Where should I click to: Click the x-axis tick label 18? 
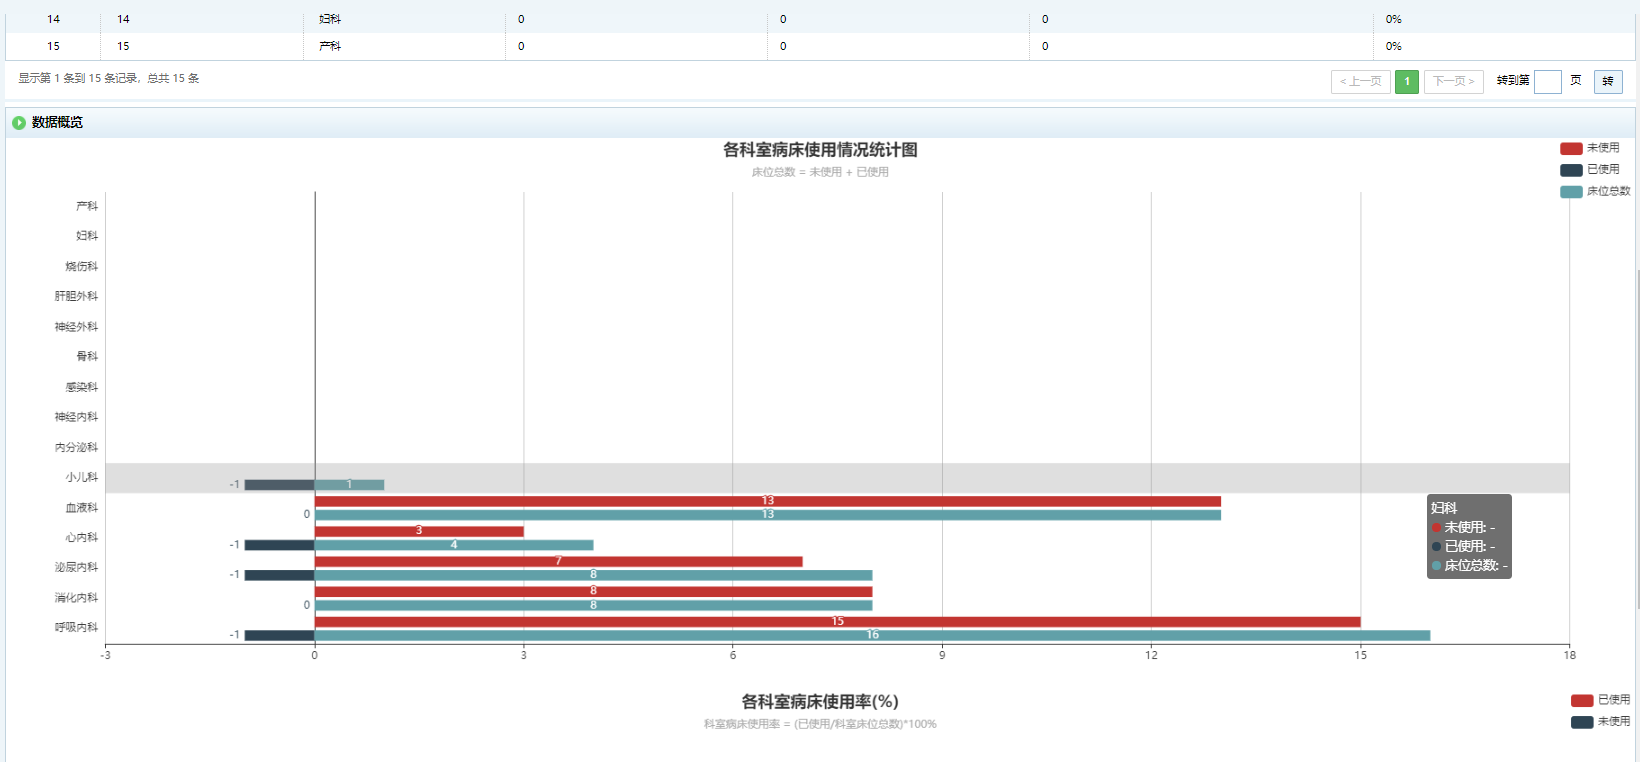[1570, 655]
